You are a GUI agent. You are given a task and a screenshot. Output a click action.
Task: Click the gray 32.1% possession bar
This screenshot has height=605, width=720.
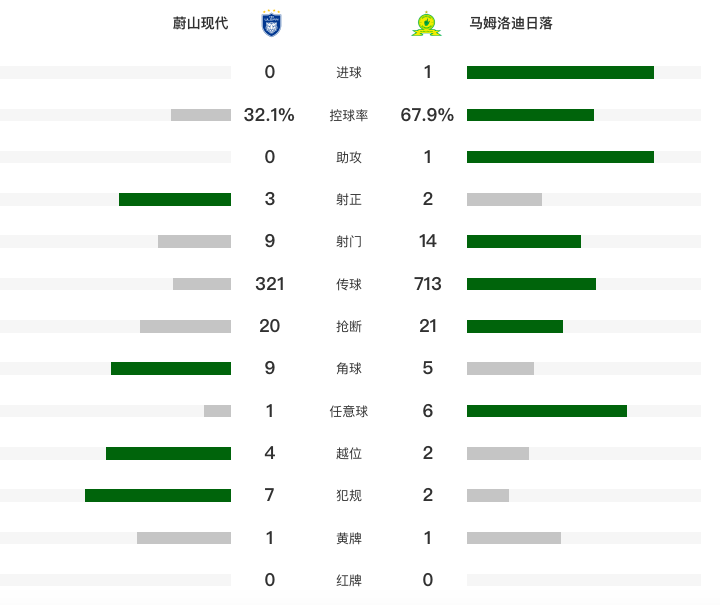(201, 115)
